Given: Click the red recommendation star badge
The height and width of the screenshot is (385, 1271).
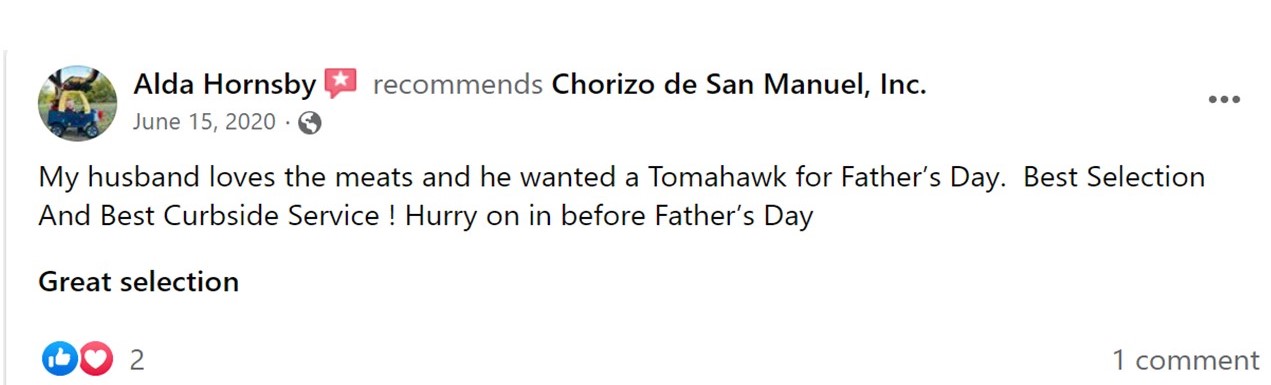Looking at the screenshot, I should [341, 84].
